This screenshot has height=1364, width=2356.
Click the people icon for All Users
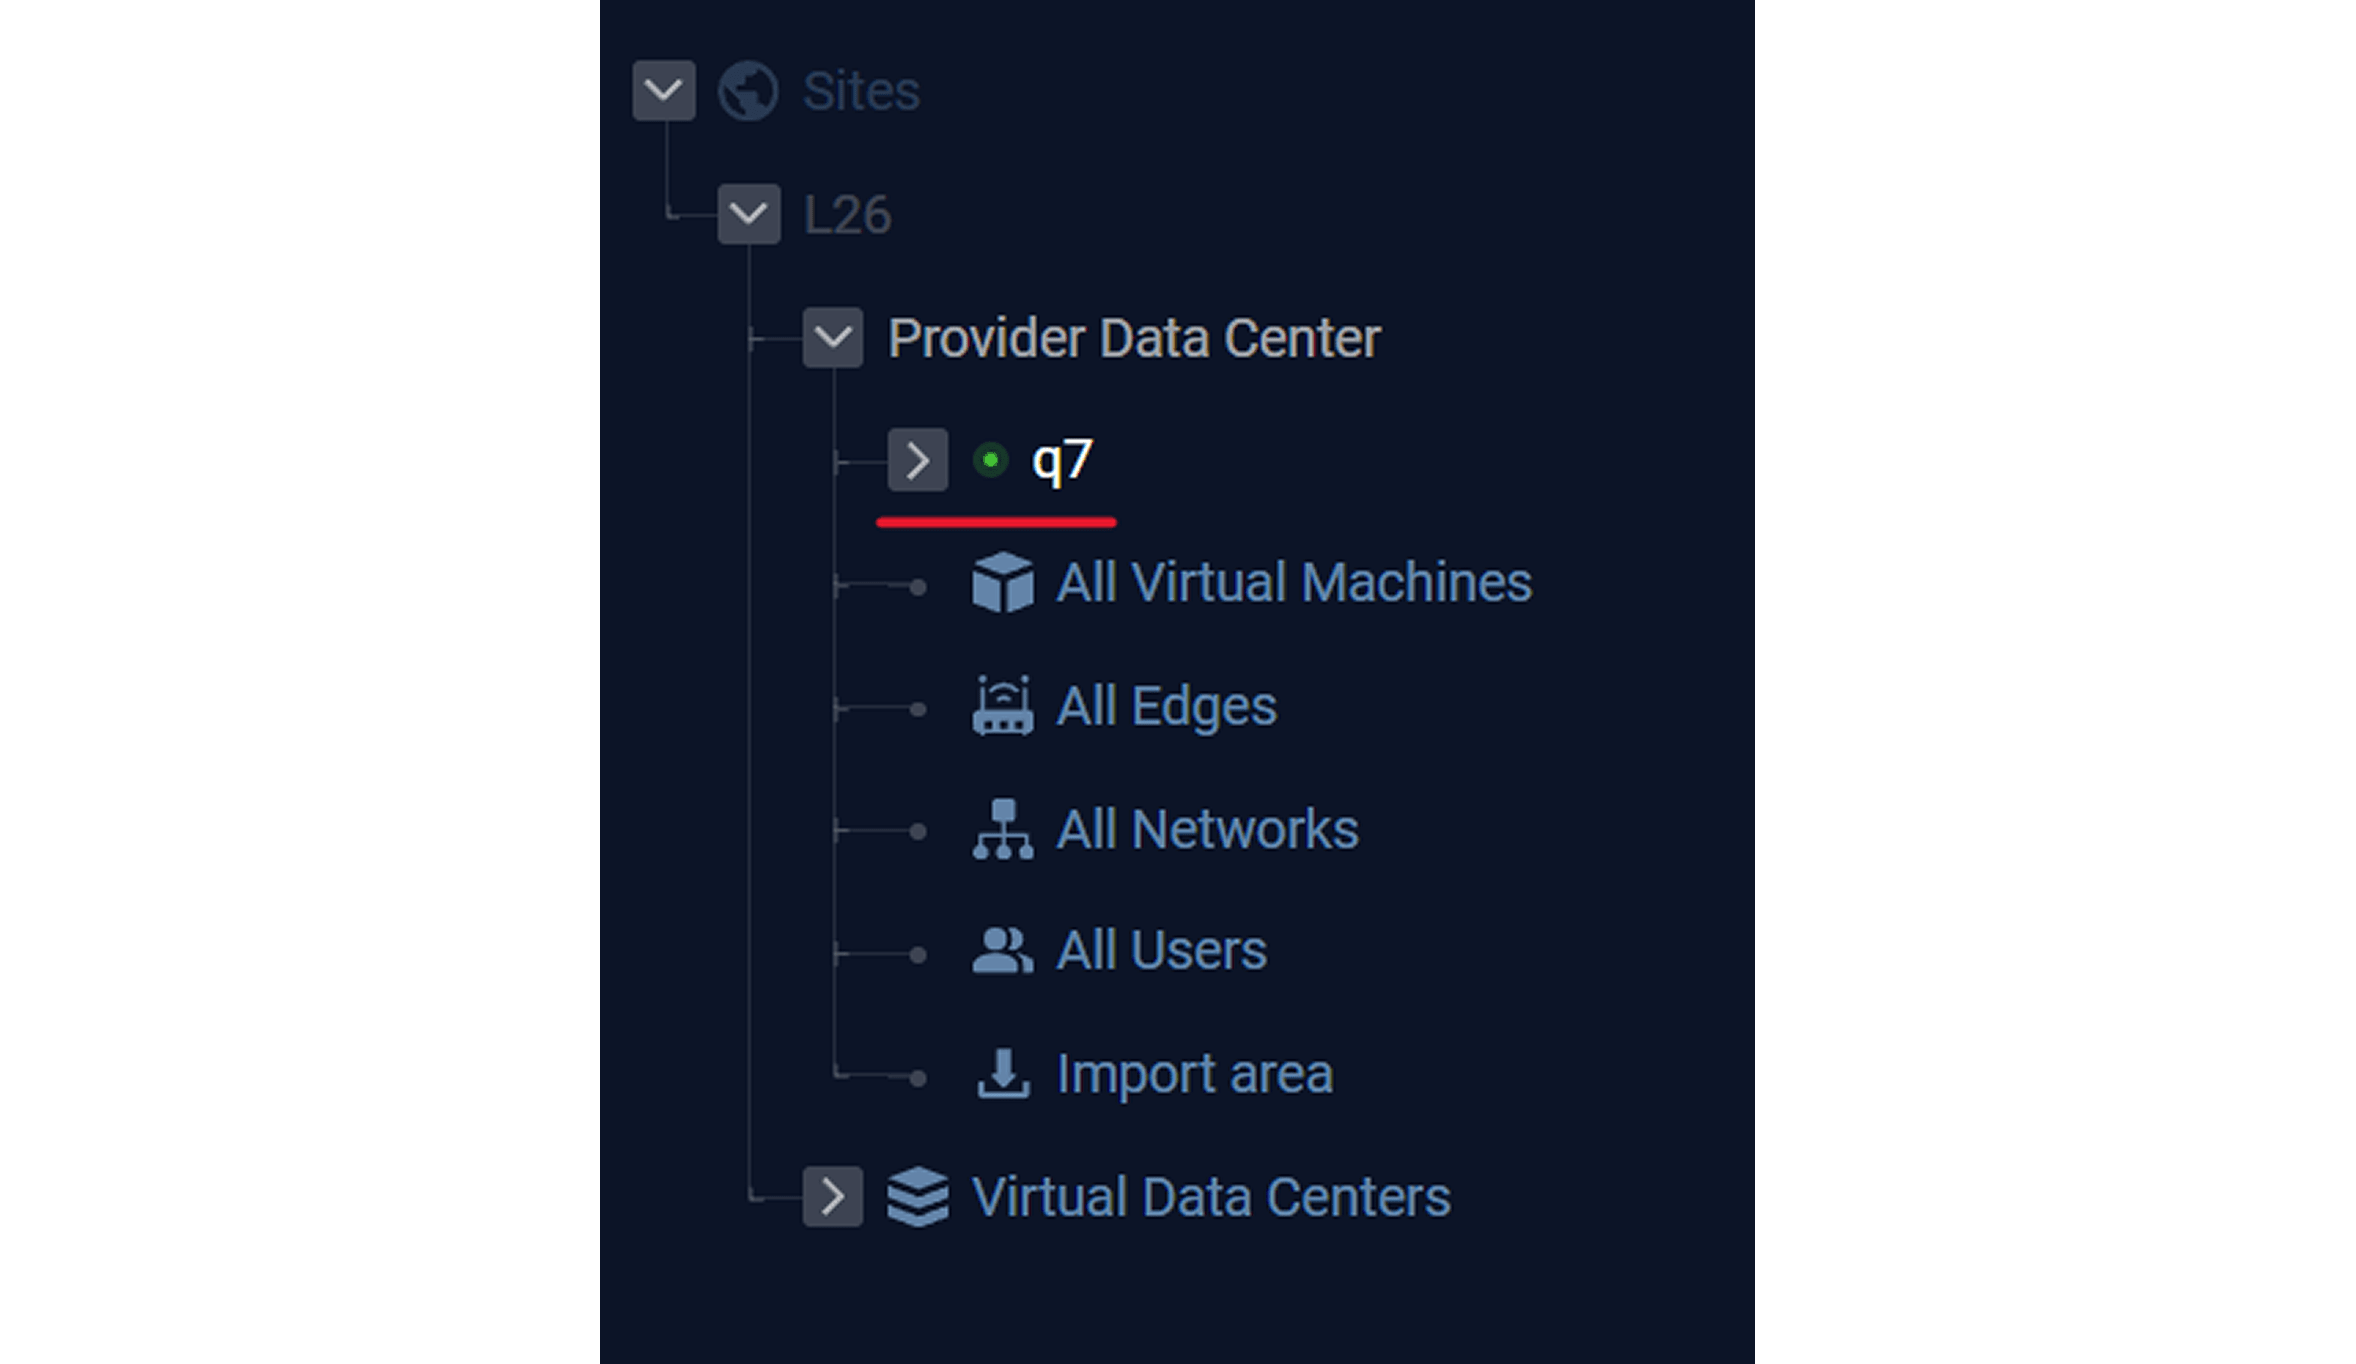[1002, 951]
